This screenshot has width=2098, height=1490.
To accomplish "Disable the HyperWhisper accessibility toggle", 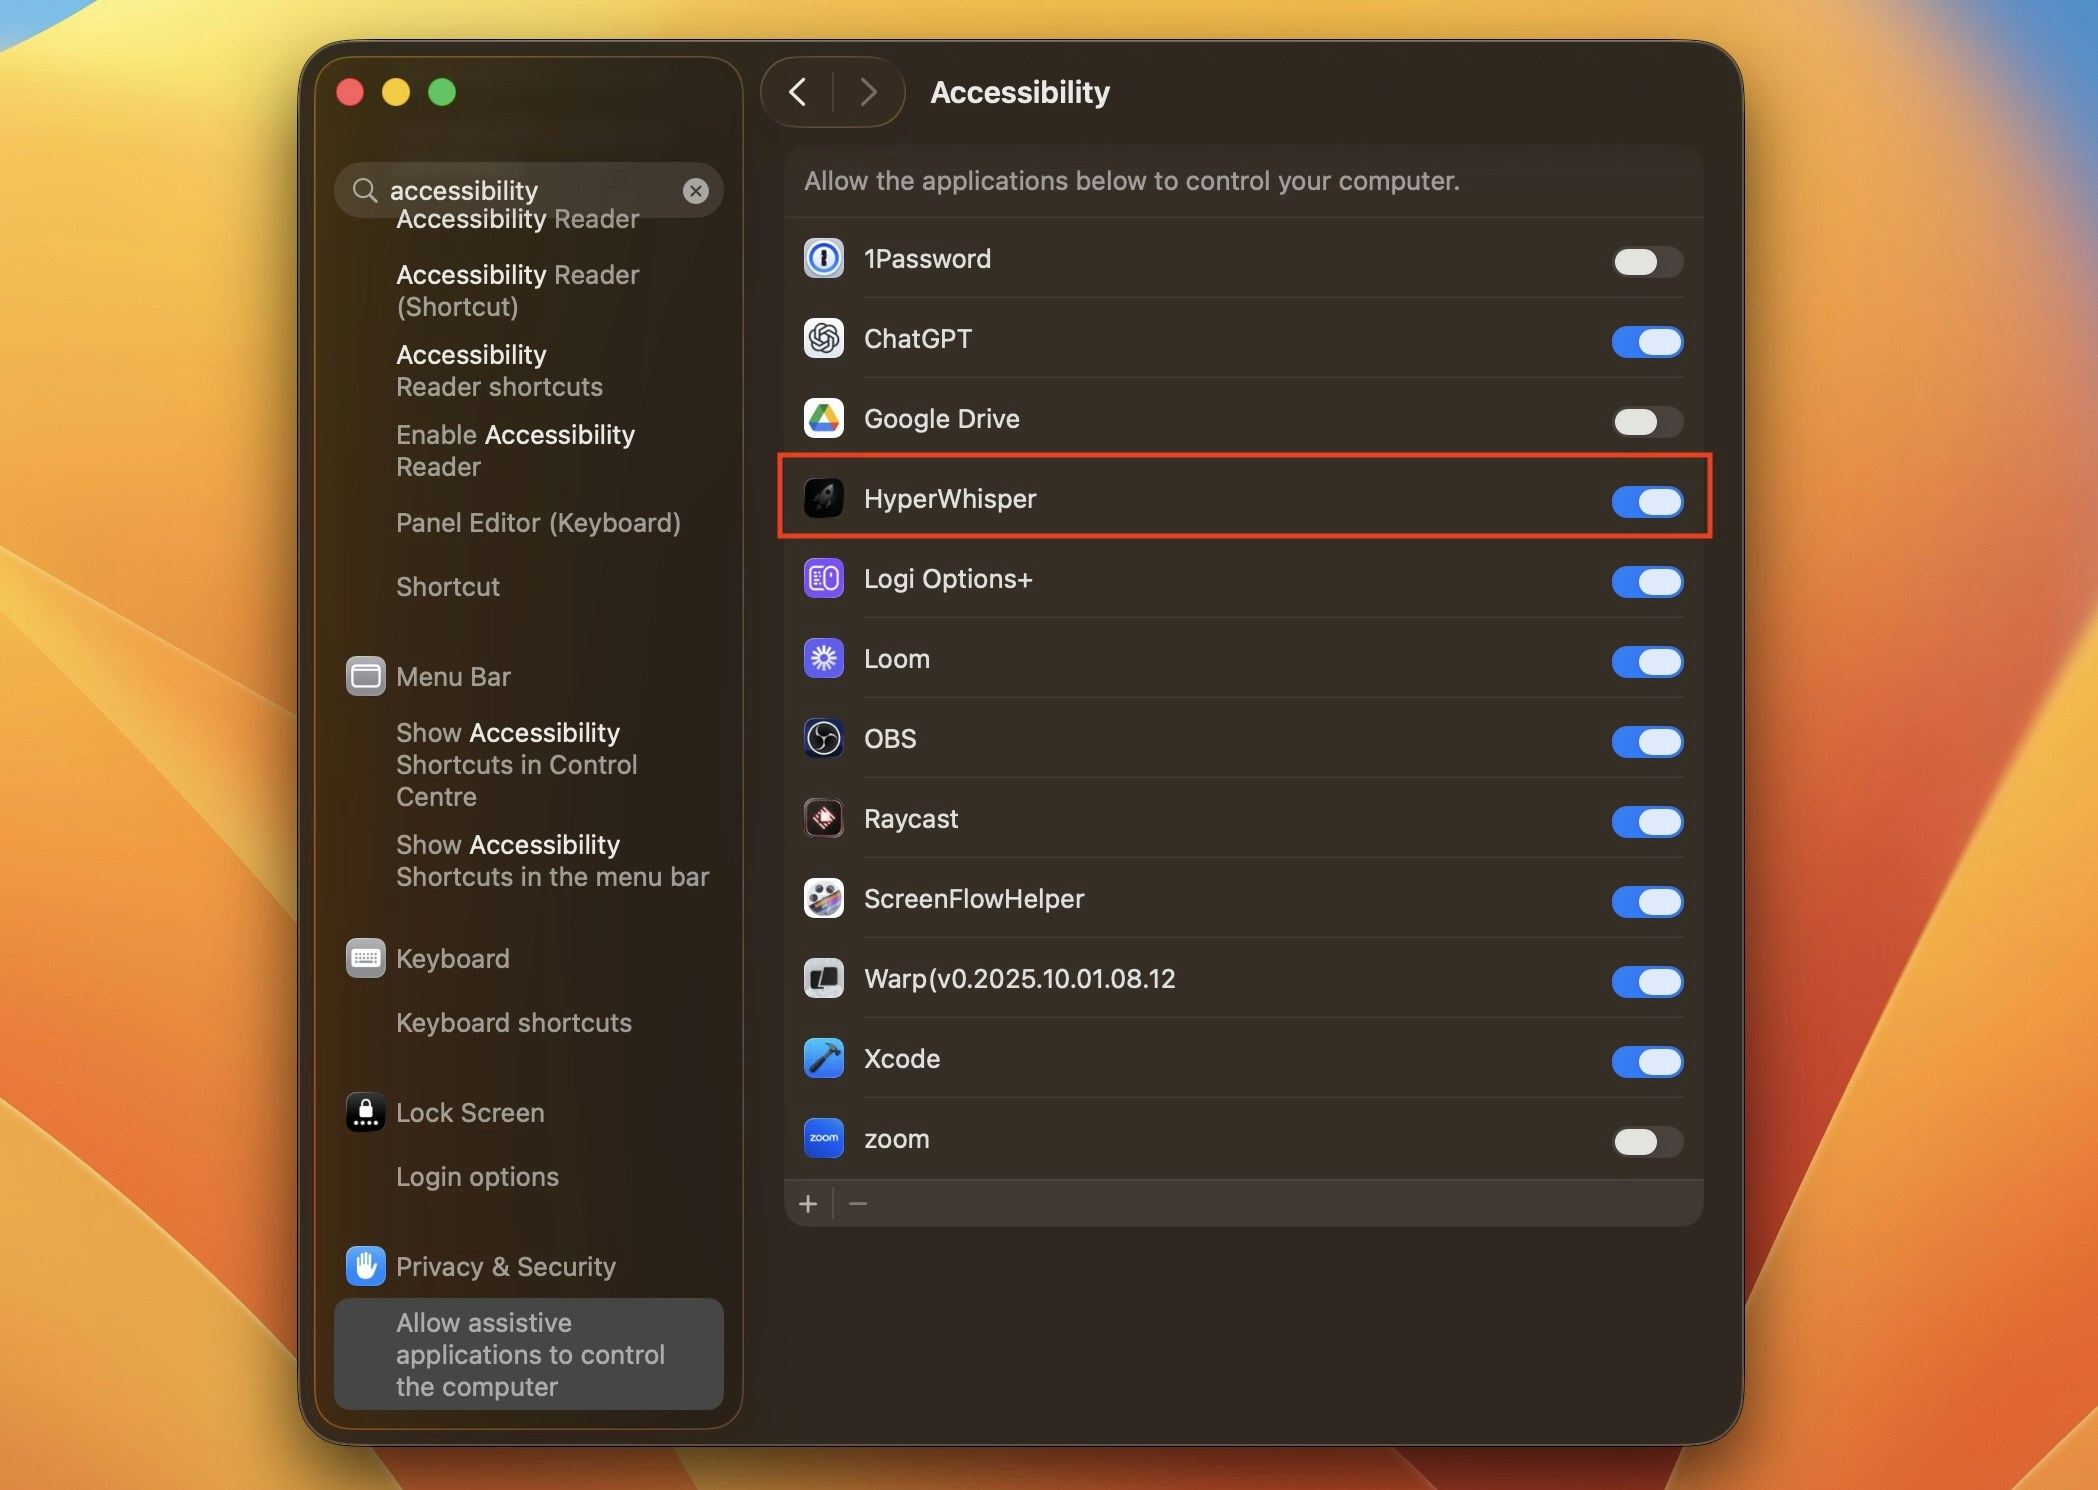I will click(1646, 502).
